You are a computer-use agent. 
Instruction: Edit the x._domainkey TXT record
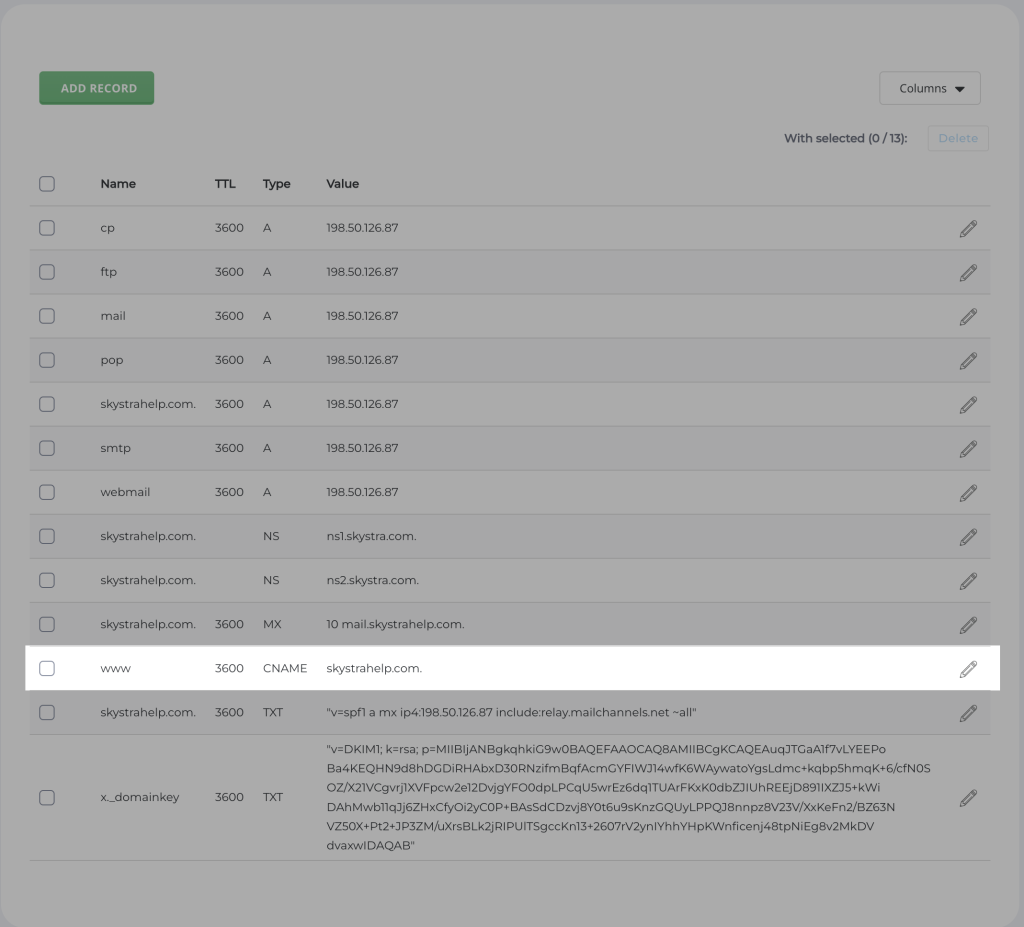[x=967, y=798]
